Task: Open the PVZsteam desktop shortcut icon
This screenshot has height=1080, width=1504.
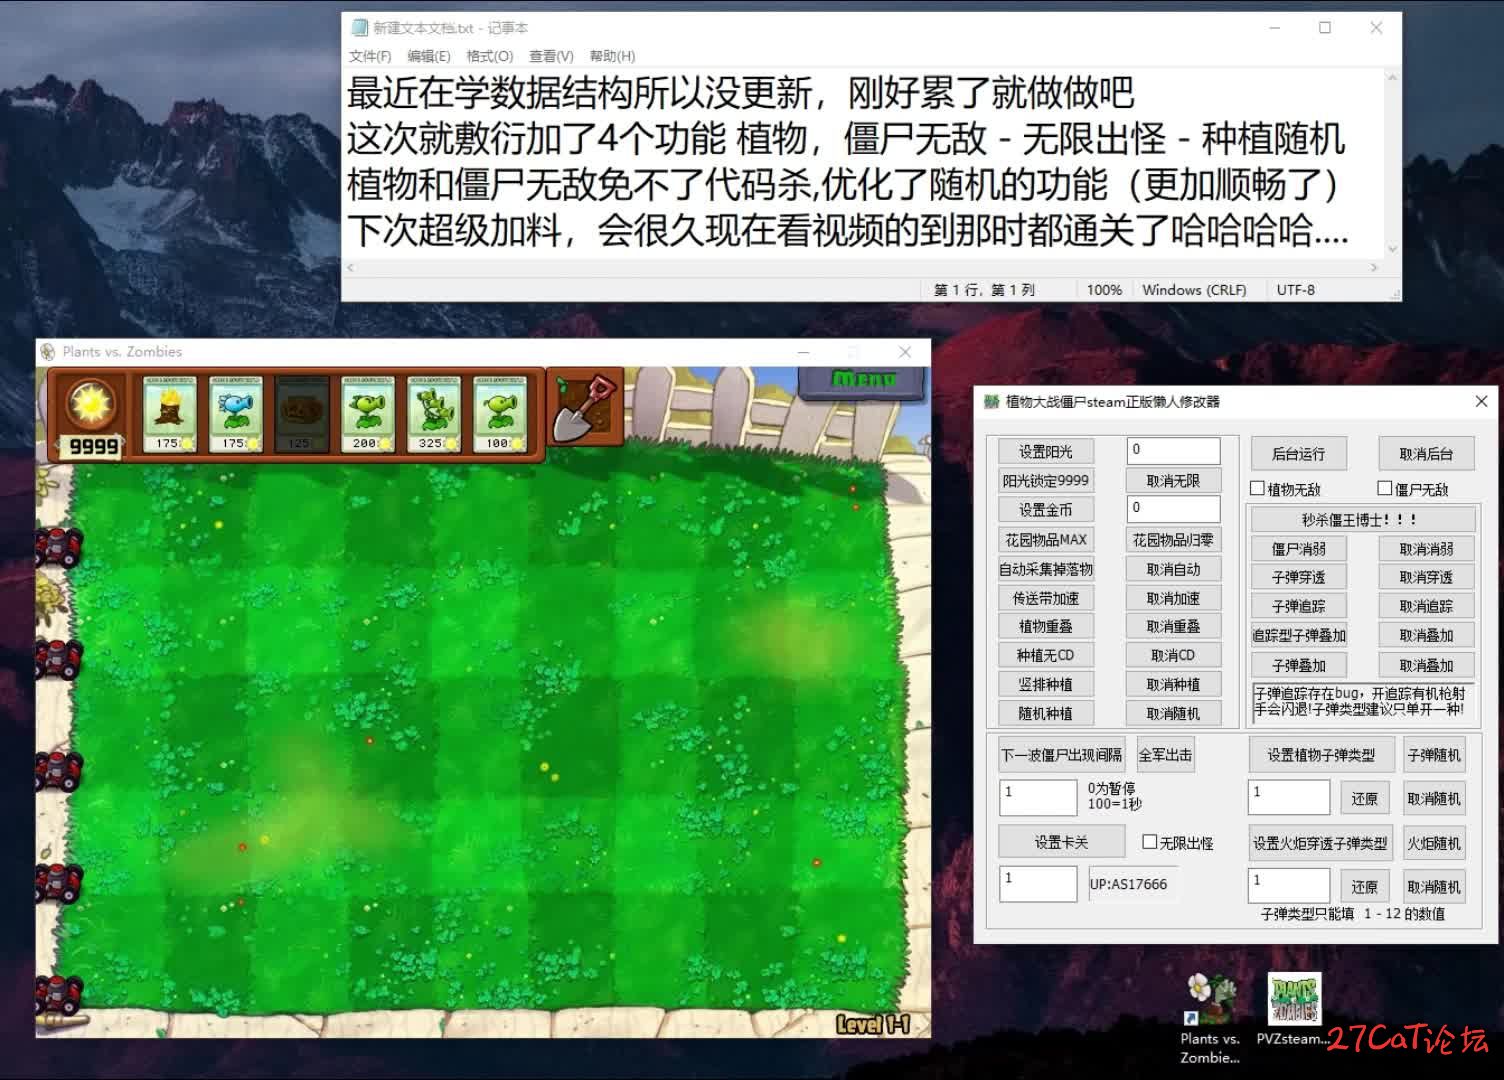Action: [1295, 1000]
